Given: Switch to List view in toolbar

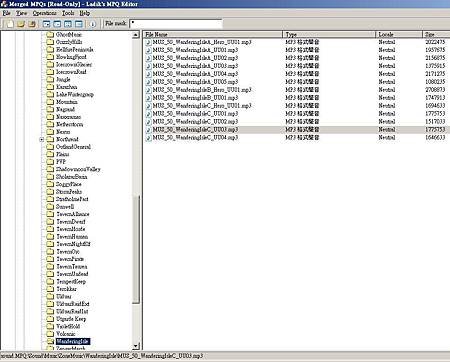Looking at the screenshot, I should [x=68, y=24].
